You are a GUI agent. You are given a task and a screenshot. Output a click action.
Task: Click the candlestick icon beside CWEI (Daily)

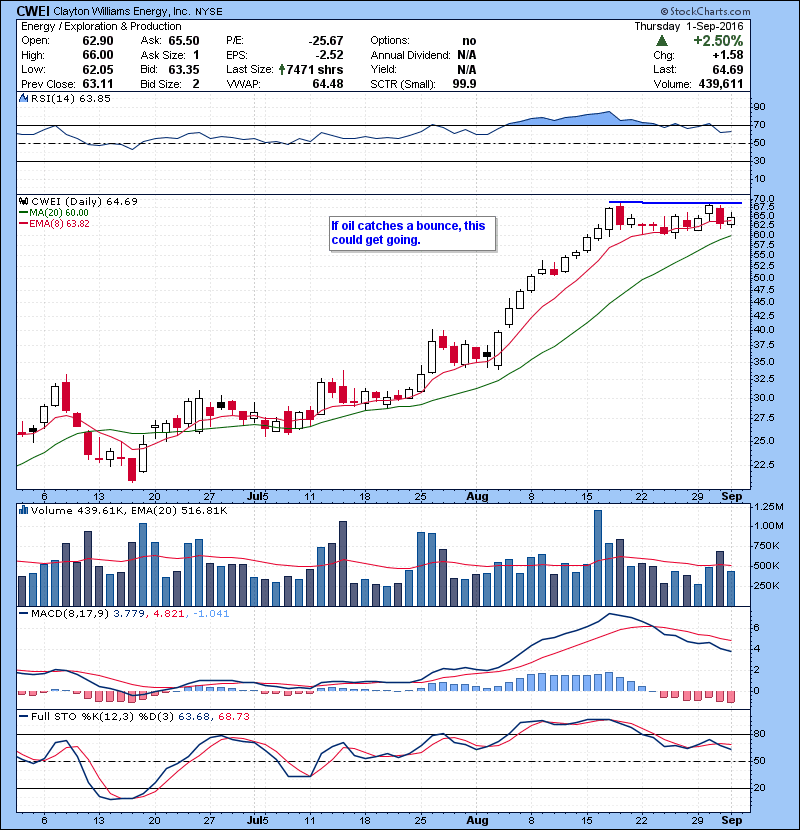(x=23, y=201)
